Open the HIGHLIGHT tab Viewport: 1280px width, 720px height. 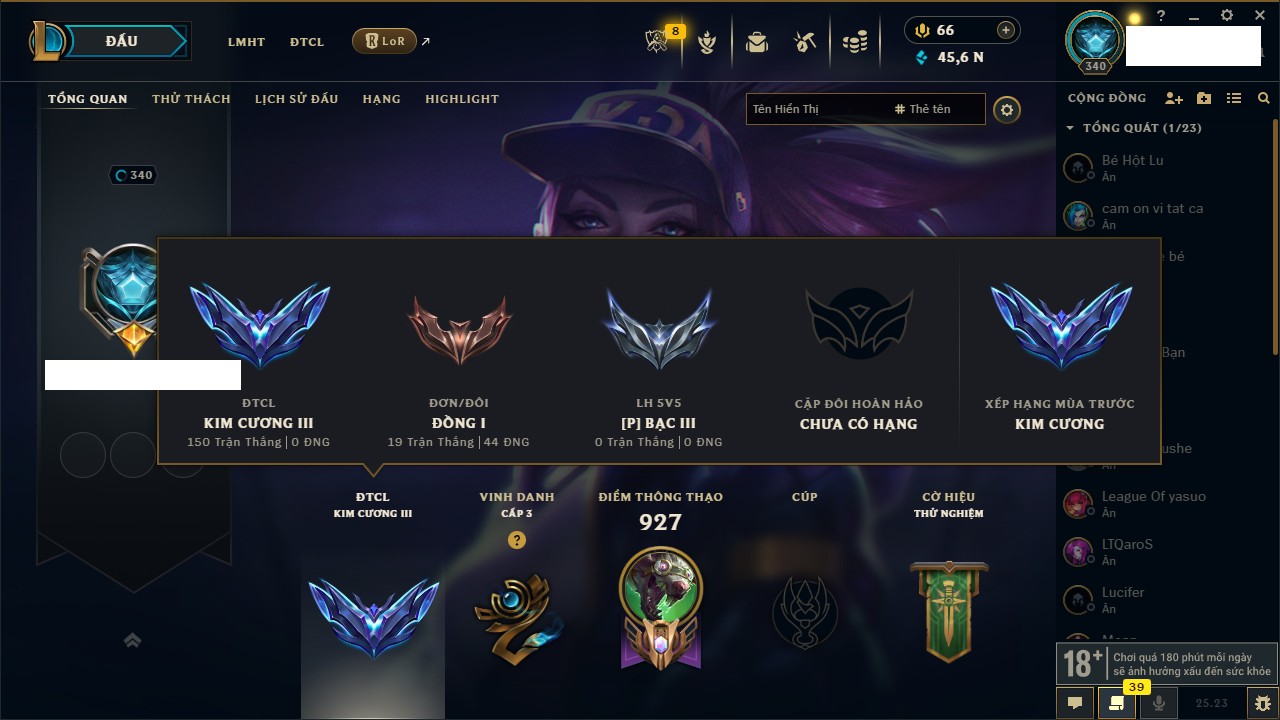click(462, 99)
